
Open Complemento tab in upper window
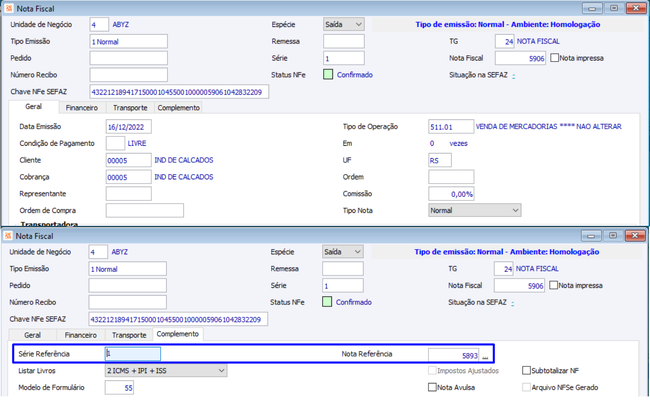coord(179,108)
